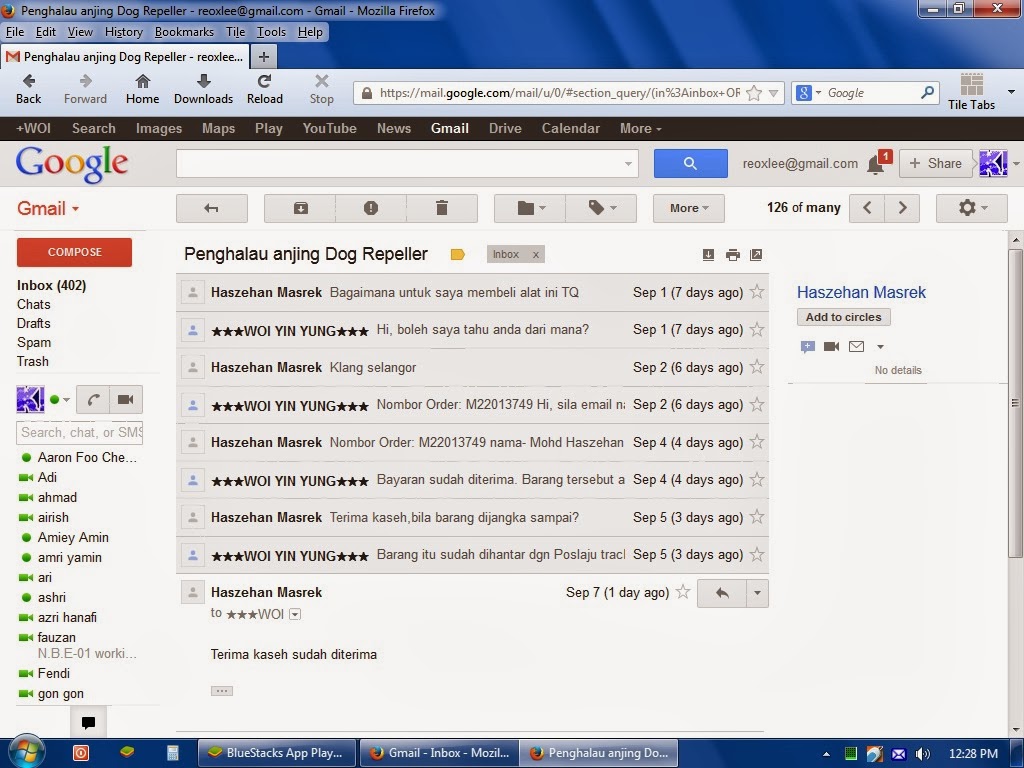Screen dimensions: 1024x768
Task: Click the chat bubble icon at bottom
Action: (x=88, y=722)
